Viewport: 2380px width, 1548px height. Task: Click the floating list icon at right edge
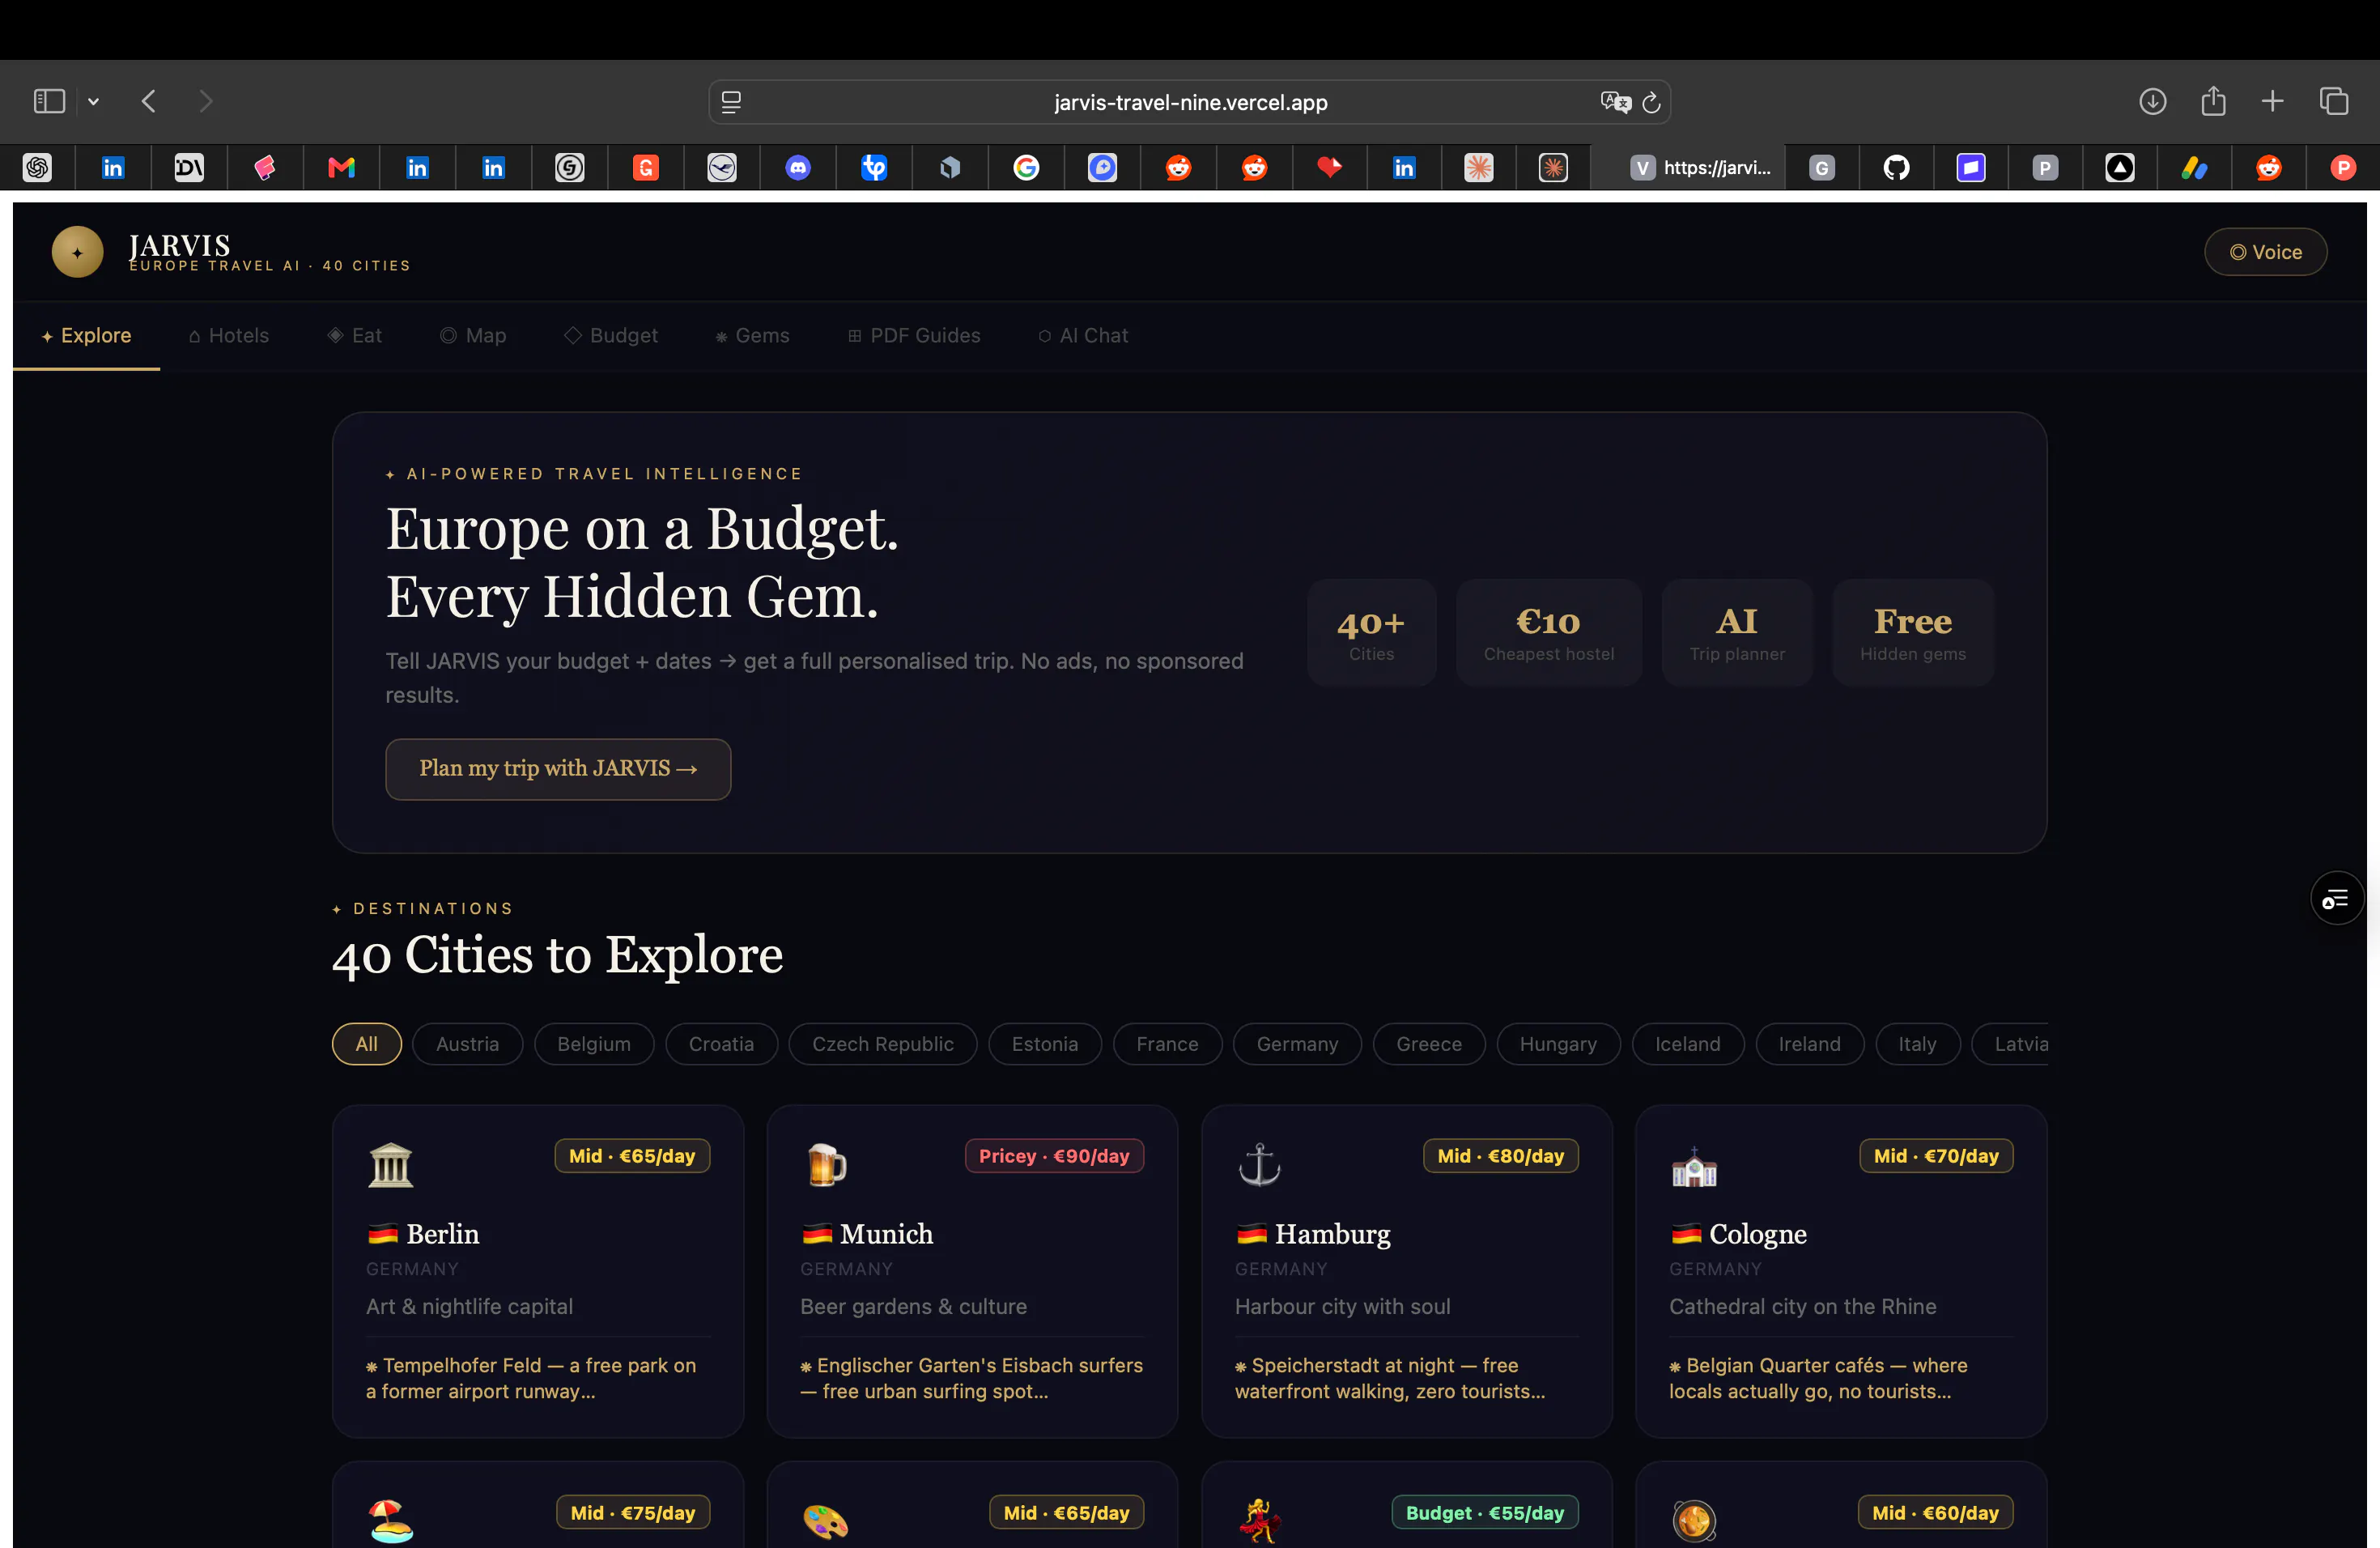pyautogui.click(x=2336, y=898)
